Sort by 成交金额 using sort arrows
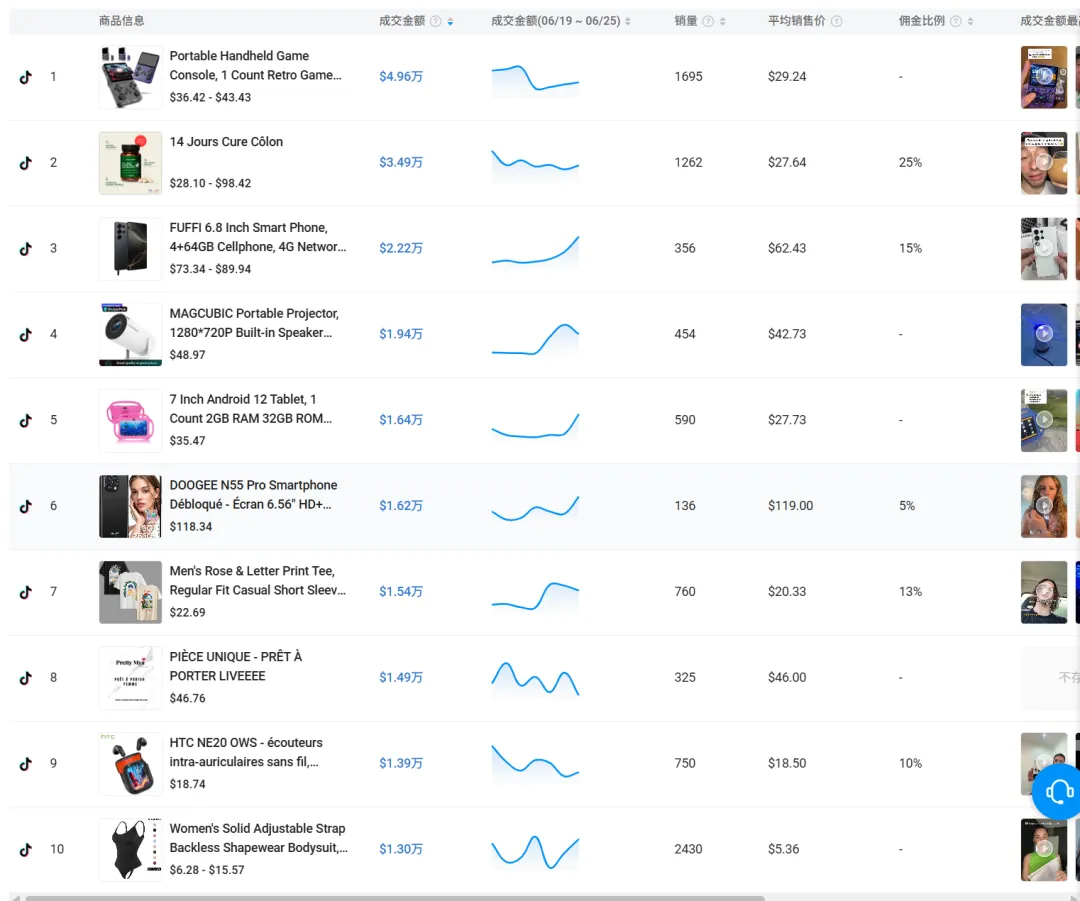Screen dimensions: 1080x901 pyautogui.click(x=450, y=21)
